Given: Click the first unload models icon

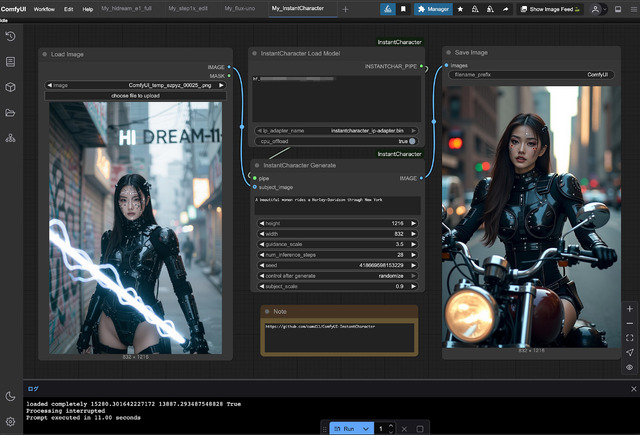Looking at the screenshot, I should 475,9.
